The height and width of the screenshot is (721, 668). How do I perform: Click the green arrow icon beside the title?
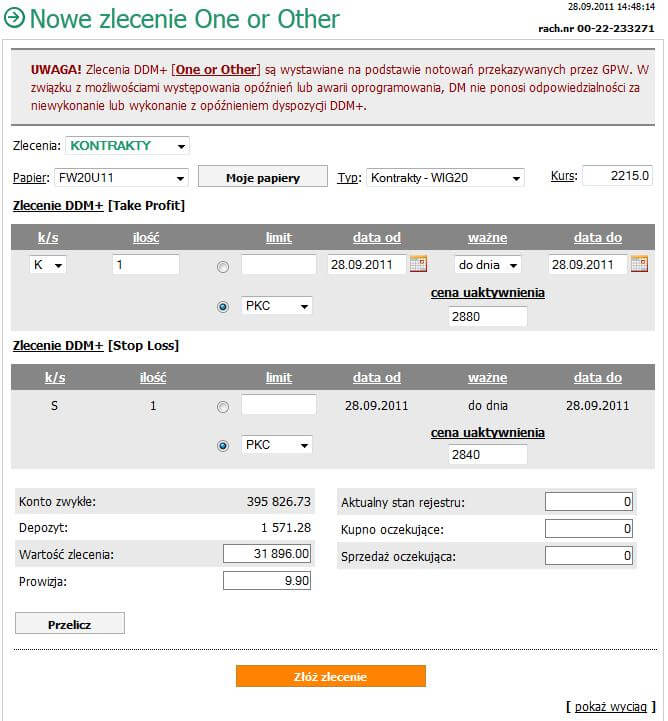[x=14, y=19]
